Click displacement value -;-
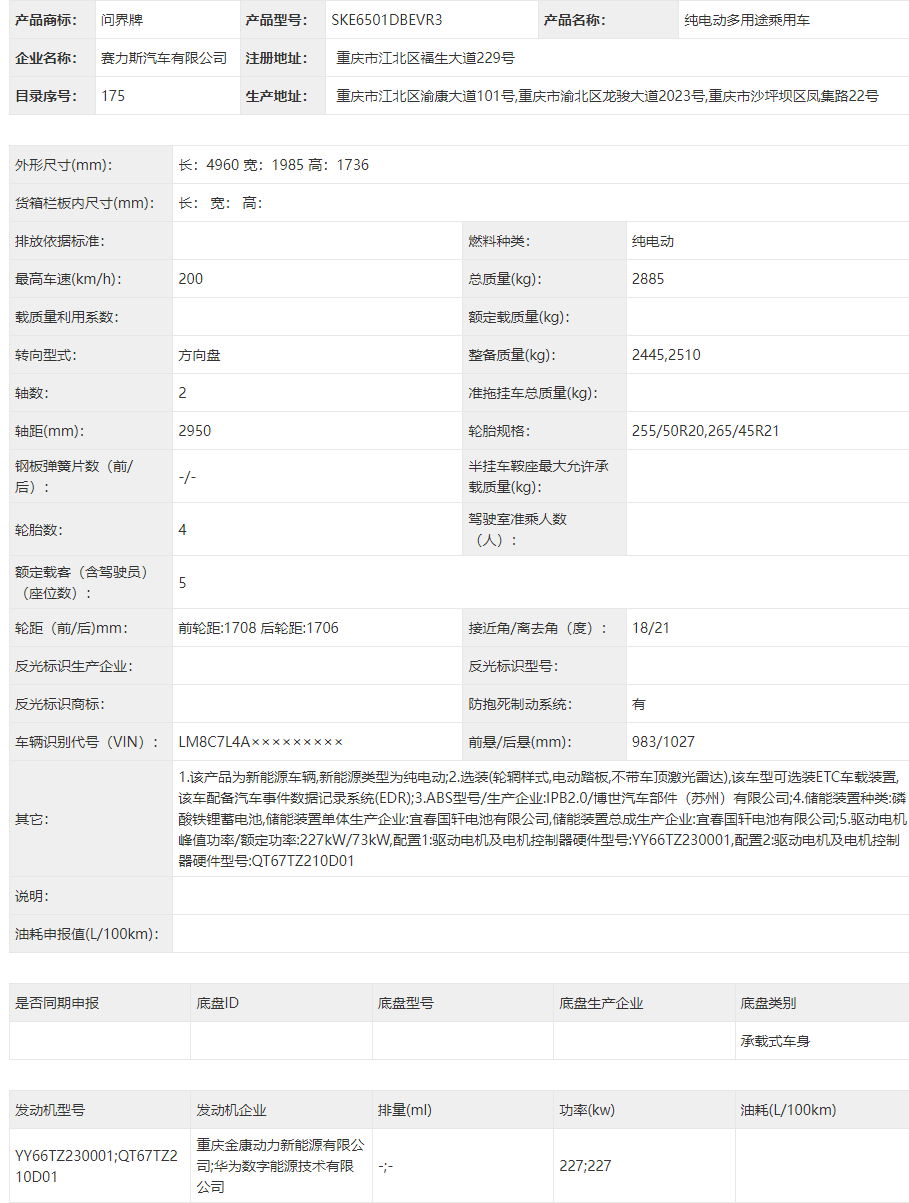This screenshot has height=1203, width=909. [386, 1166]
